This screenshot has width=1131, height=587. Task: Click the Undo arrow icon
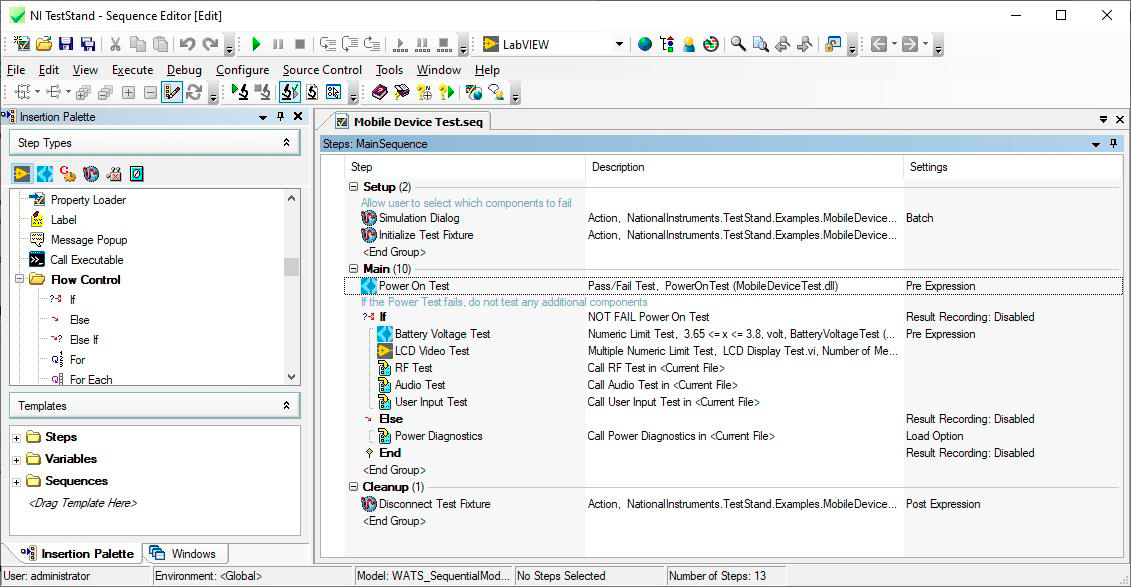[x=187, y=44]
